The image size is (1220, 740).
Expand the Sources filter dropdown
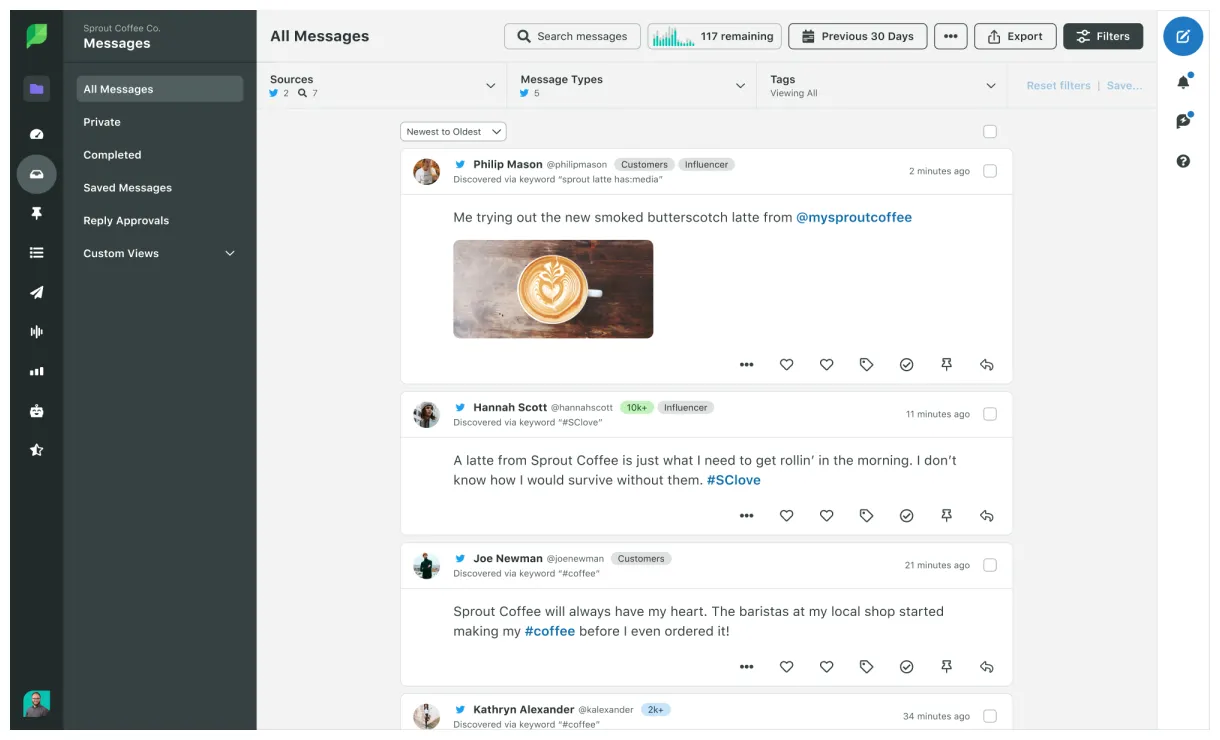[490, 85]
